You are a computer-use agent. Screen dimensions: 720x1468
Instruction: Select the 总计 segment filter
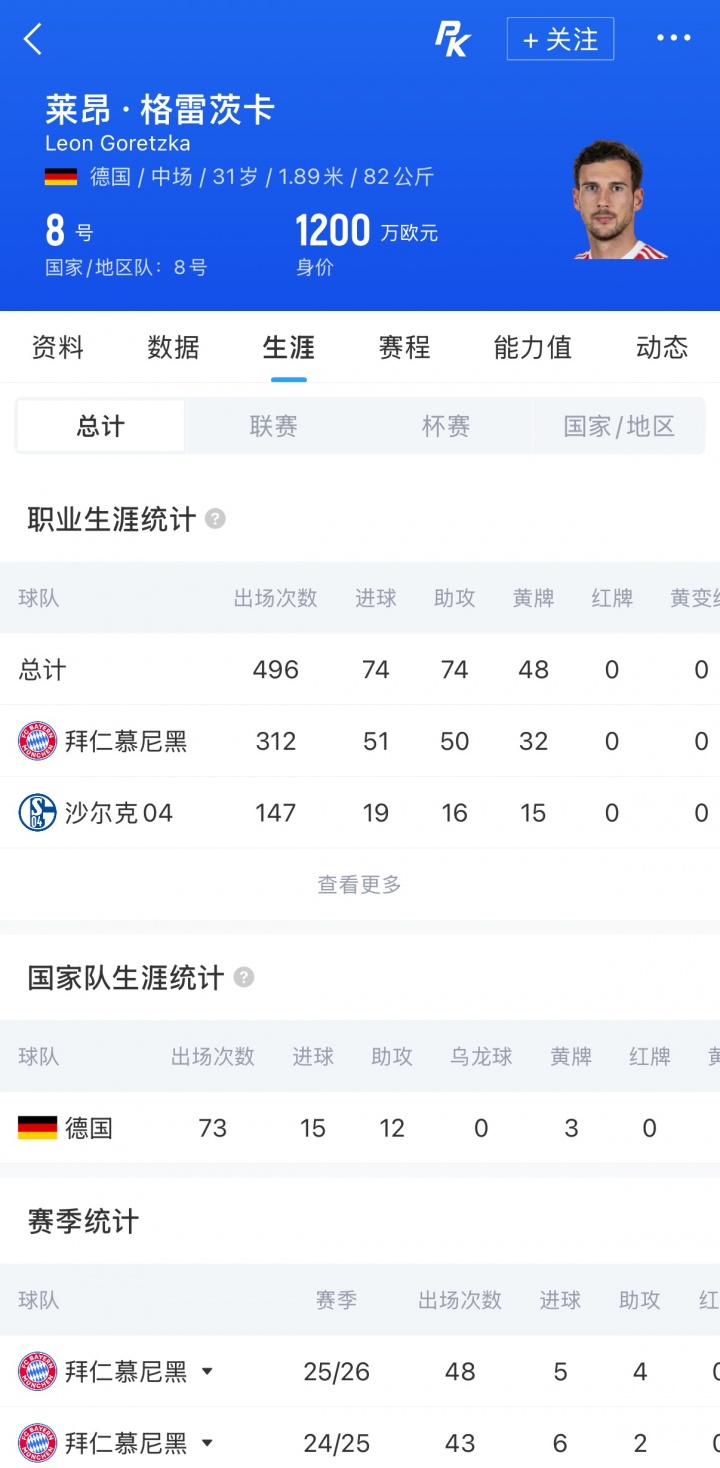[x=101, y=427]
